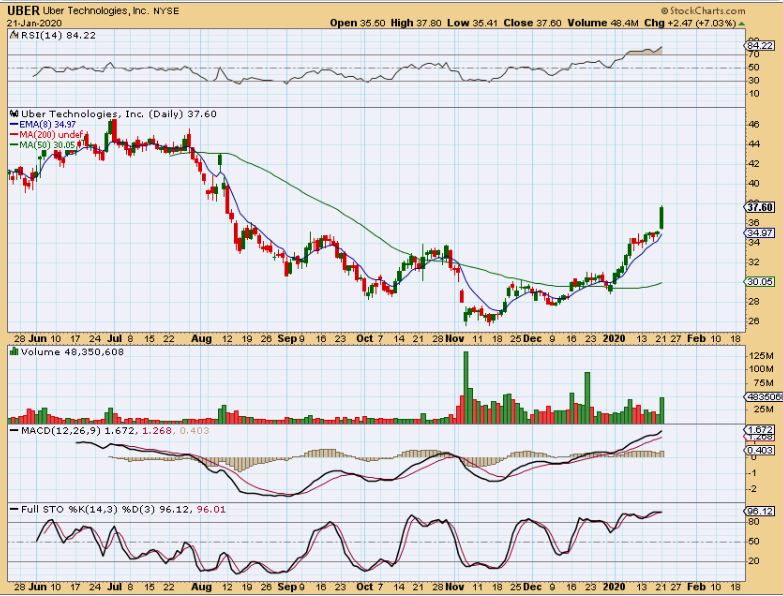
Task: Click the 70 level on the RSI axis
Action: (754, 54)
